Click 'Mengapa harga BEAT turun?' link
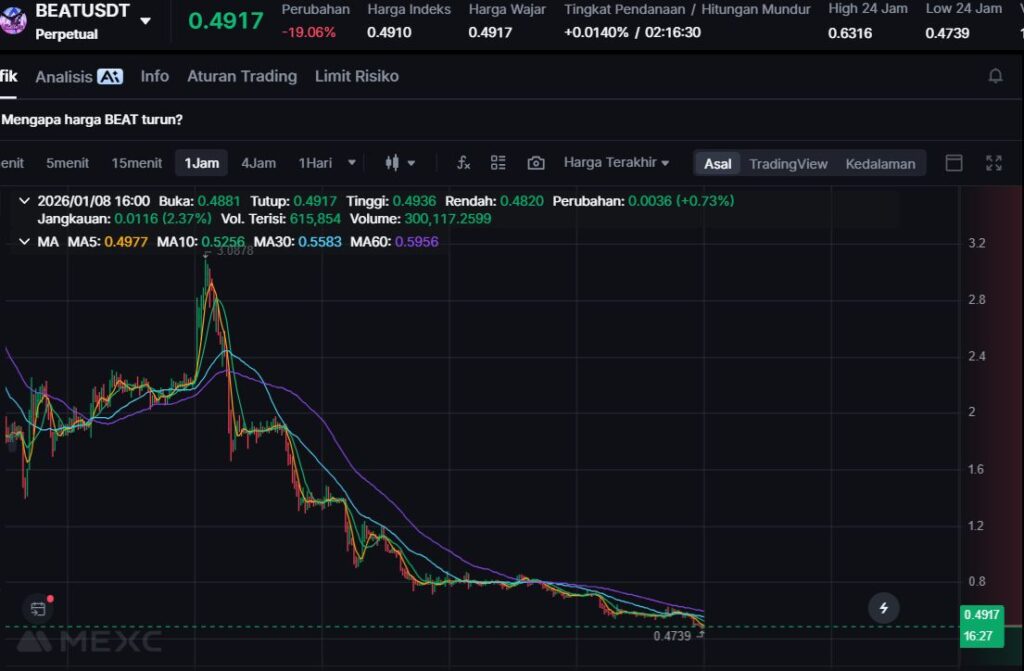1024x671 pixels. point(92,119)
